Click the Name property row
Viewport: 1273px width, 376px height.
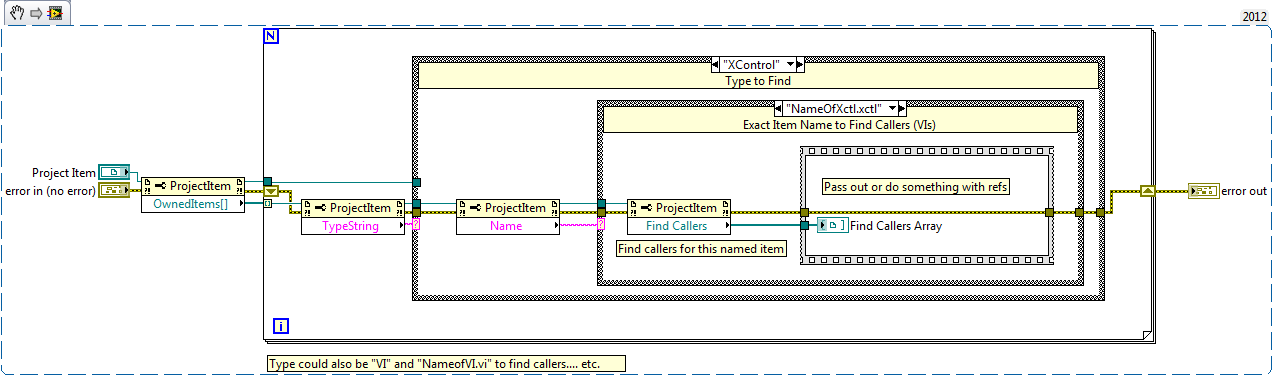508,226
